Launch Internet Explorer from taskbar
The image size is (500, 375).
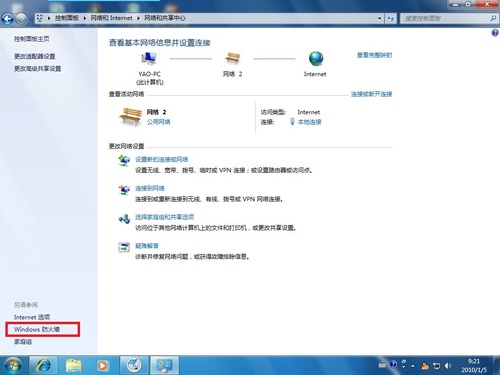click(x=43, y=365)
